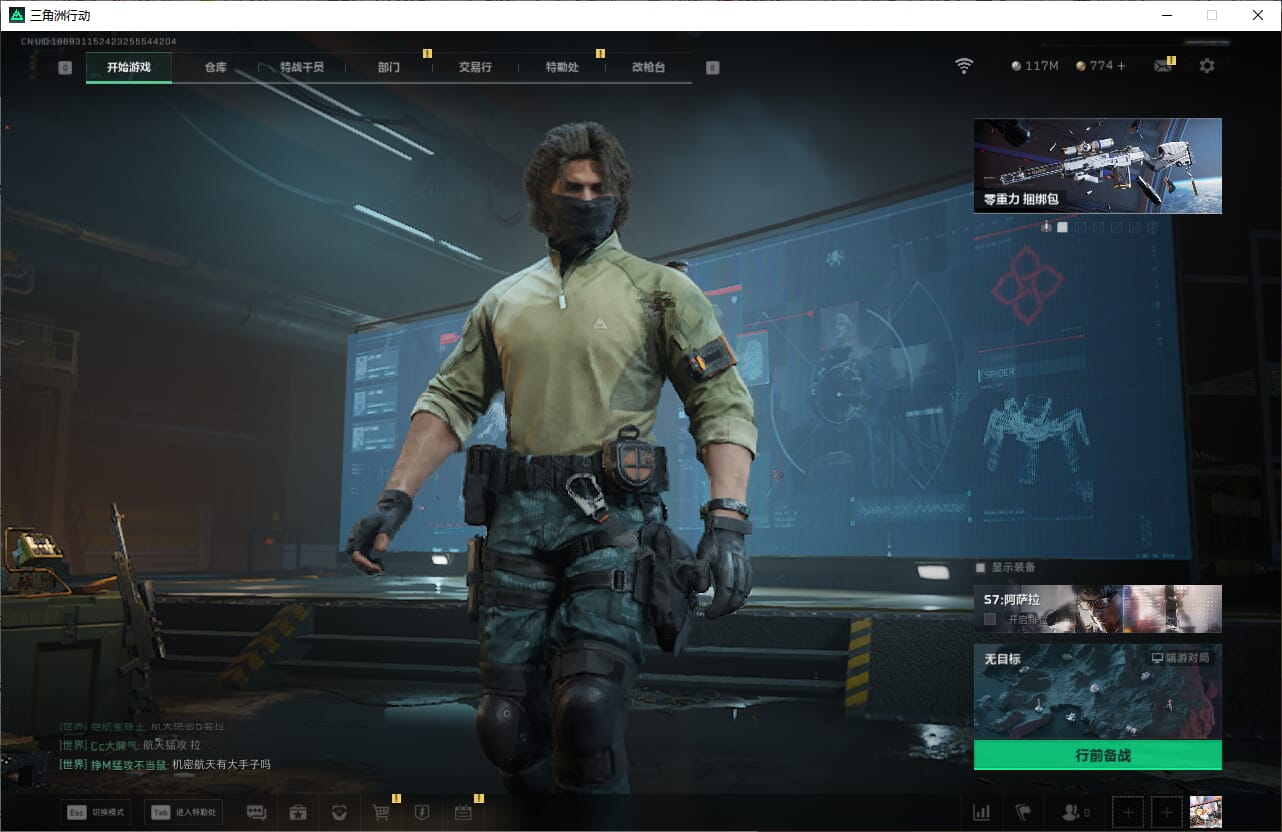Open the mail envelope icon
Viewport: 1282px width, 832px height.
1162,66
